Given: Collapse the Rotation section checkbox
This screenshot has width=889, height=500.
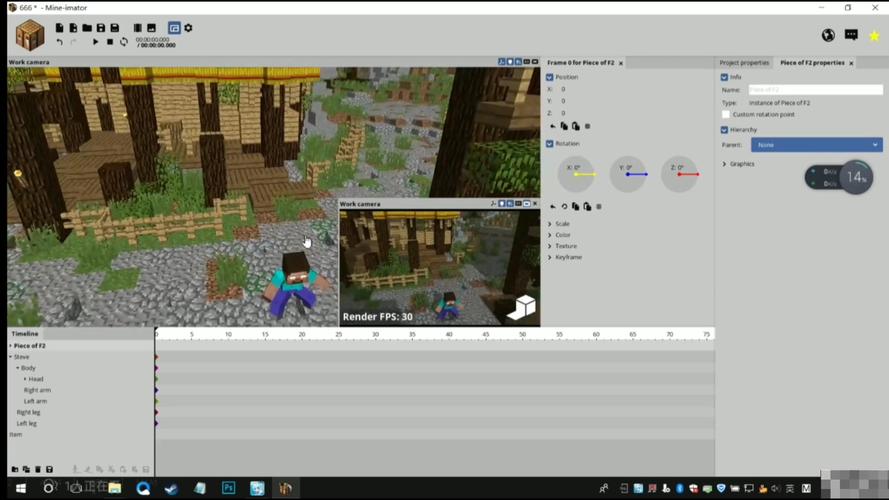Looking at the screenshot, I should [x=549, y=144].
